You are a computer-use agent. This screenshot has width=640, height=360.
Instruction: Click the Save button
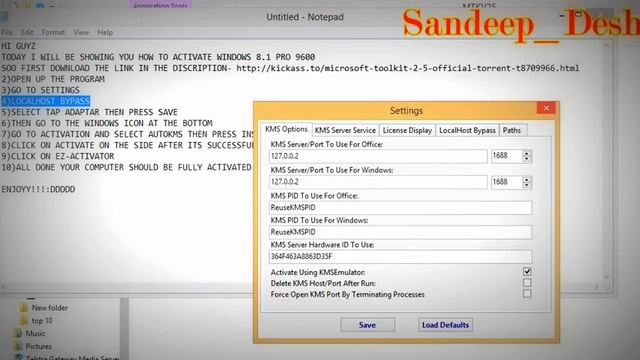tap(367, 325)
